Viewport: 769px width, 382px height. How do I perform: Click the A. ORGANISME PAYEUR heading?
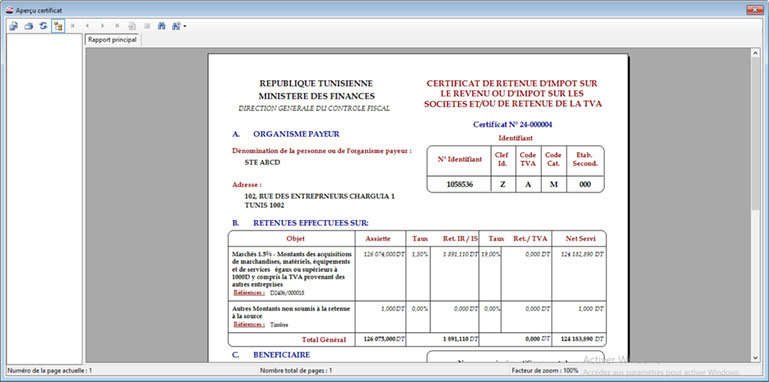pyautogui.click(x=285, y=134)
